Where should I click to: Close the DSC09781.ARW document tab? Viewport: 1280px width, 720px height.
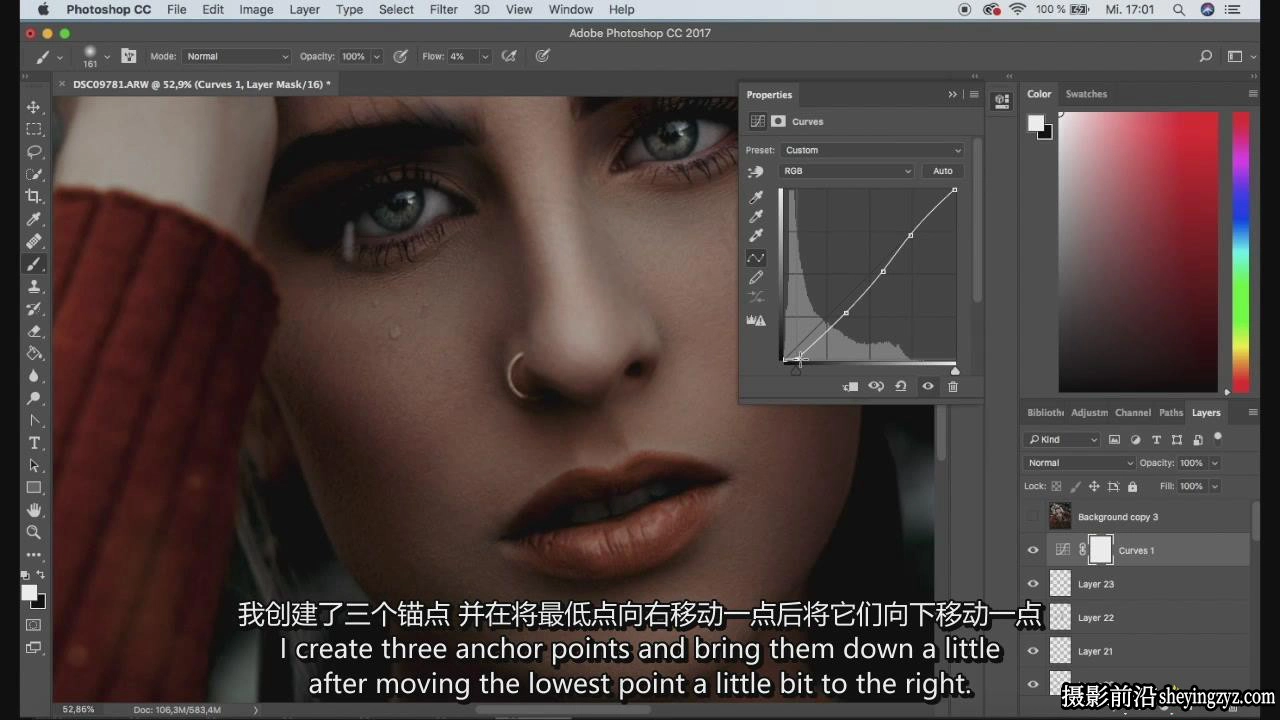click(62, 84)
